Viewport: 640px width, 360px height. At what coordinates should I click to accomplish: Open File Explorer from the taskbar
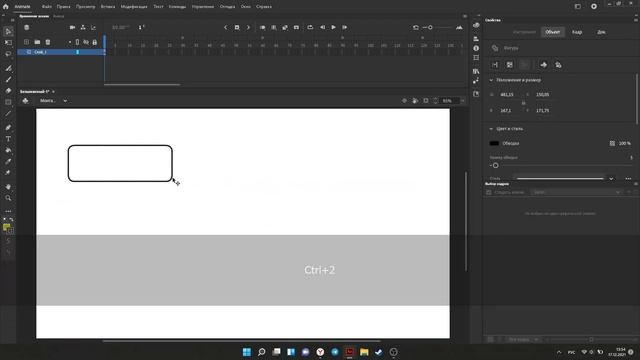pos(364,352)
